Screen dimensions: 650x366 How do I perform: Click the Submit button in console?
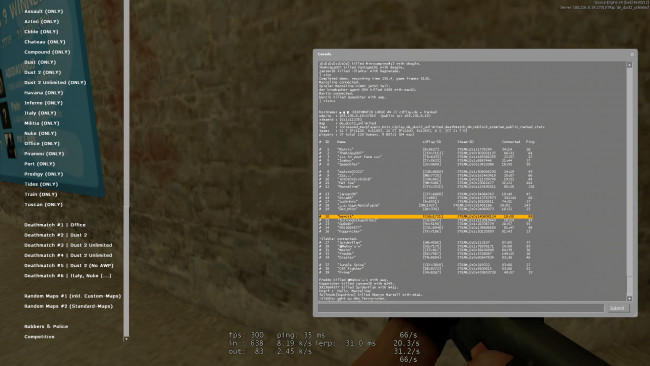coord(617,308)
